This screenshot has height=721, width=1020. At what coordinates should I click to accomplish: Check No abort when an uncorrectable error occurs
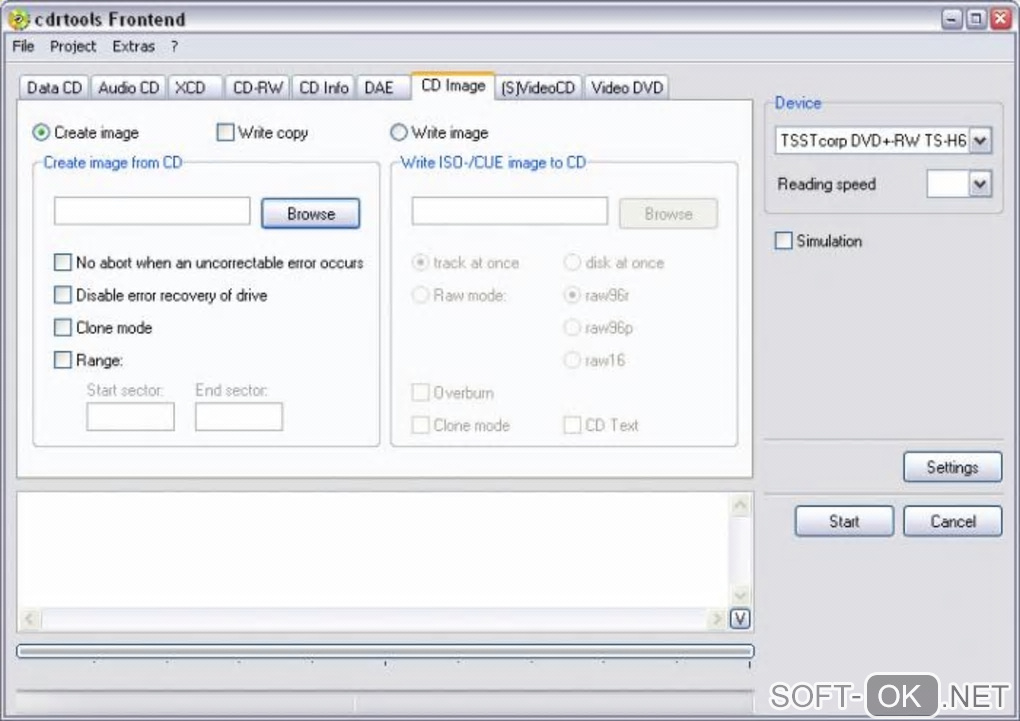click(62, 262)
